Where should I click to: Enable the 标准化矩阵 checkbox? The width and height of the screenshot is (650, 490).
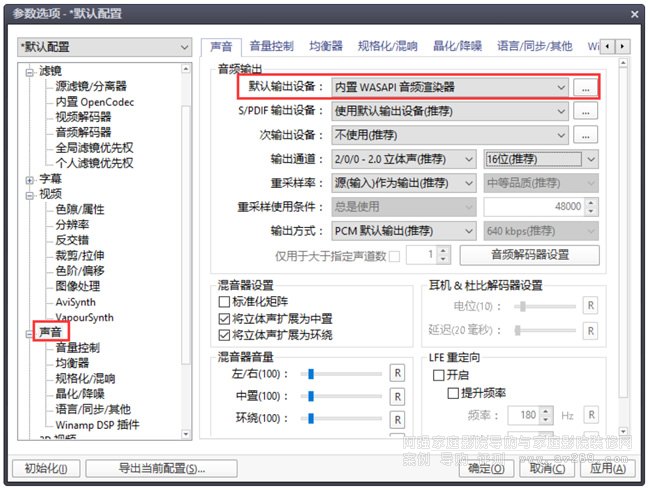point(224,302)
